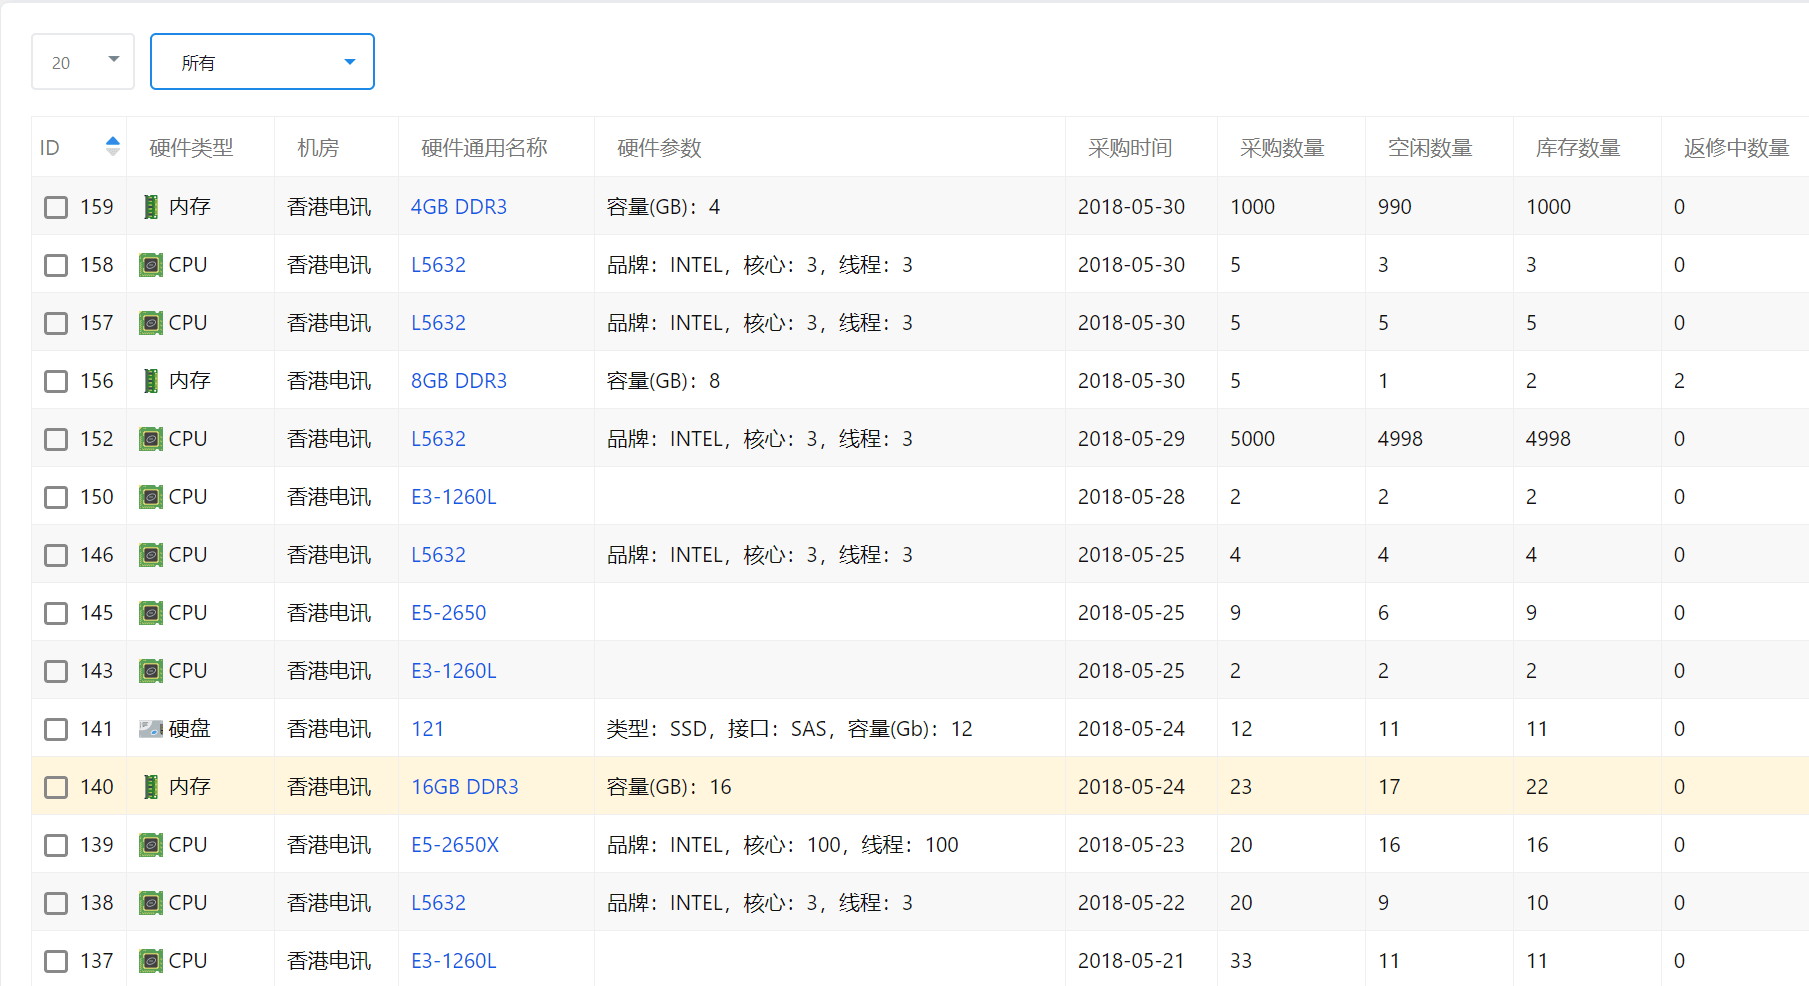The height and width of the screenshot is (986, 1809).
Task: Click the CPU icon in row 138
Action: [151, 903]
